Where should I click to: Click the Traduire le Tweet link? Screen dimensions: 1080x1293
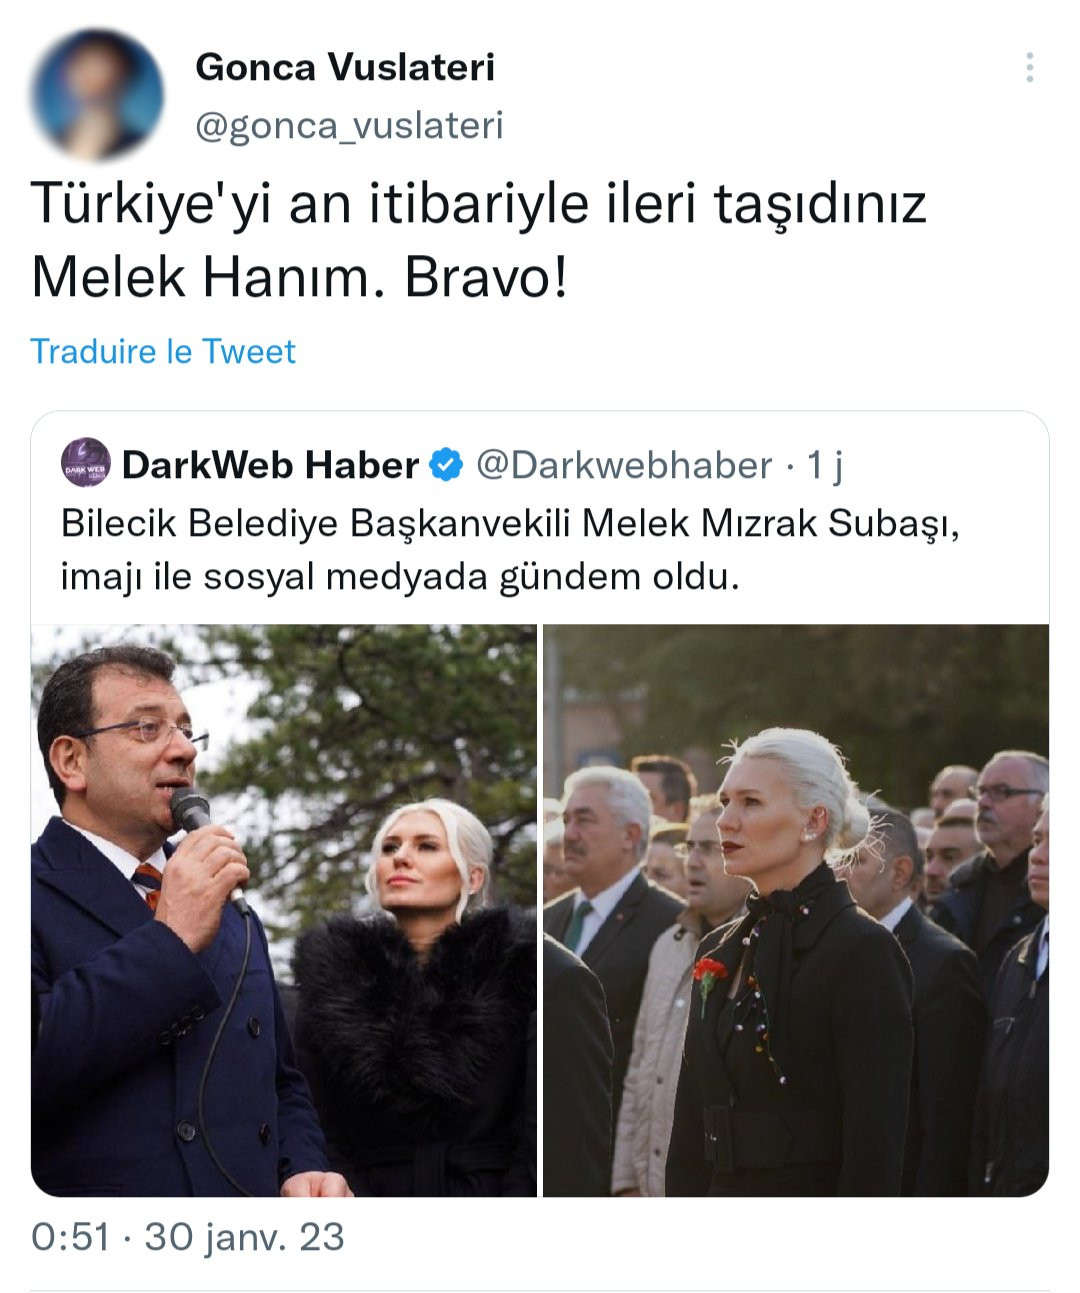tap(163, 351)
